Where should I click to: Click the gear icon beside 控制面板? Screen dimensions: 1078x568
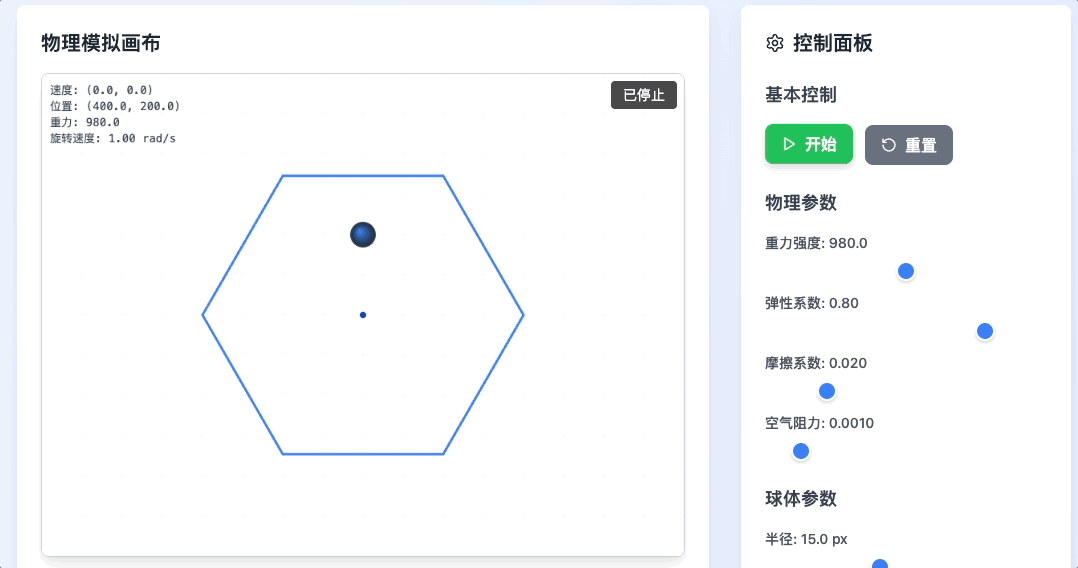[x=774, y=43]
